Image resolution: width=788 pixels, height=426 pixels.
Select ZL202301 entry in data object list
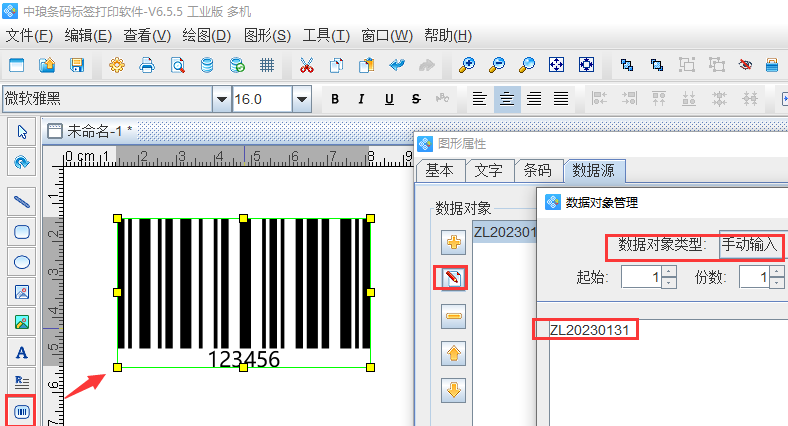click(505, 232)
